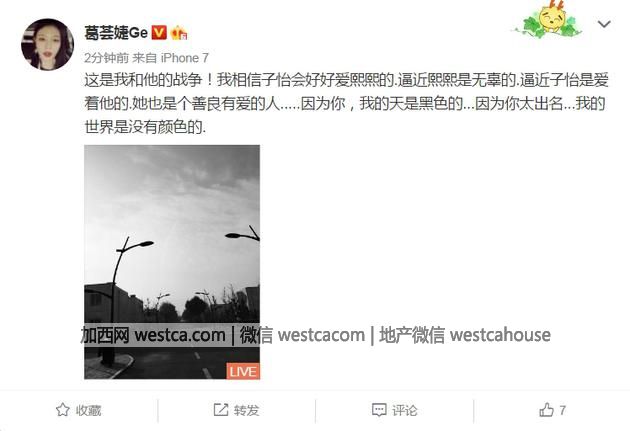Click the post text paragraph
Image resolution: width=630 pixels, height=431 pixels.
tap(346, 104)
